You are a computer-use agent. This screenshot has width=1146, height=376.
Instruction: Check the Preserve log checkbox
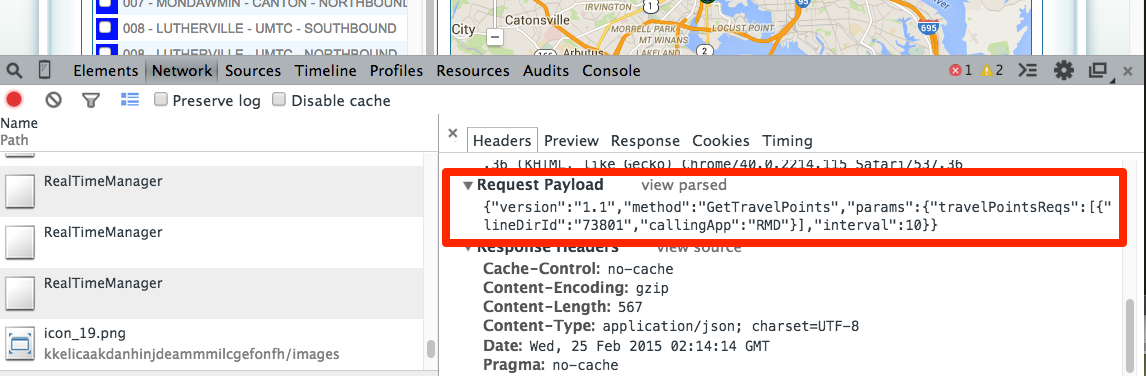pos(161,99)
